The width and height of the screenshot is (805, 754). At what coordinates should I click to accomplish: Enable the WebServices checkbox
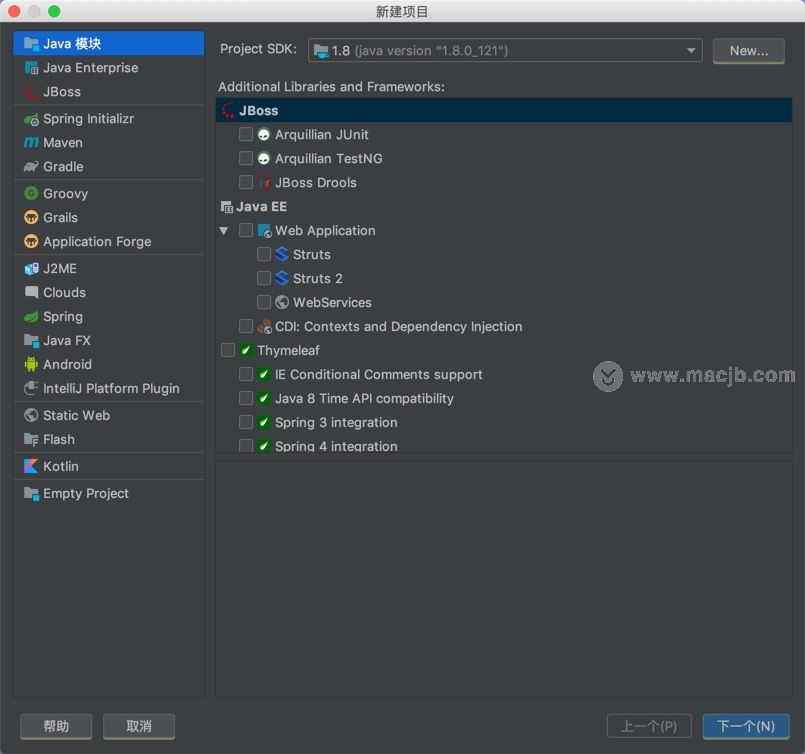click(264, 302)
